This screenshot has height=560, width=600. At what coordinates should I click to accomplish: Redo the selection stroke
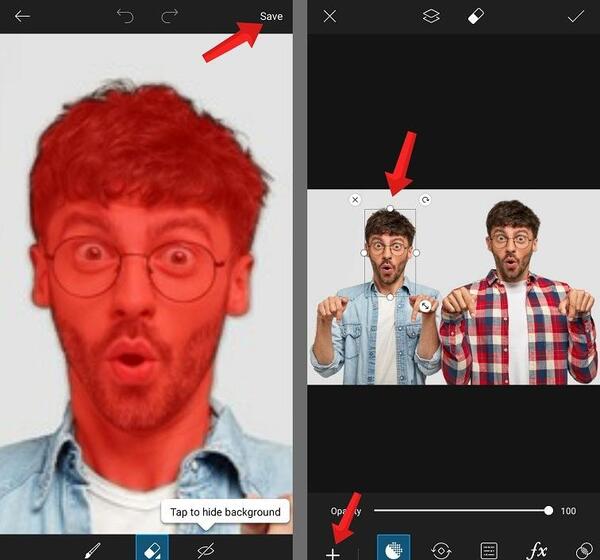[x=169, y=16]
